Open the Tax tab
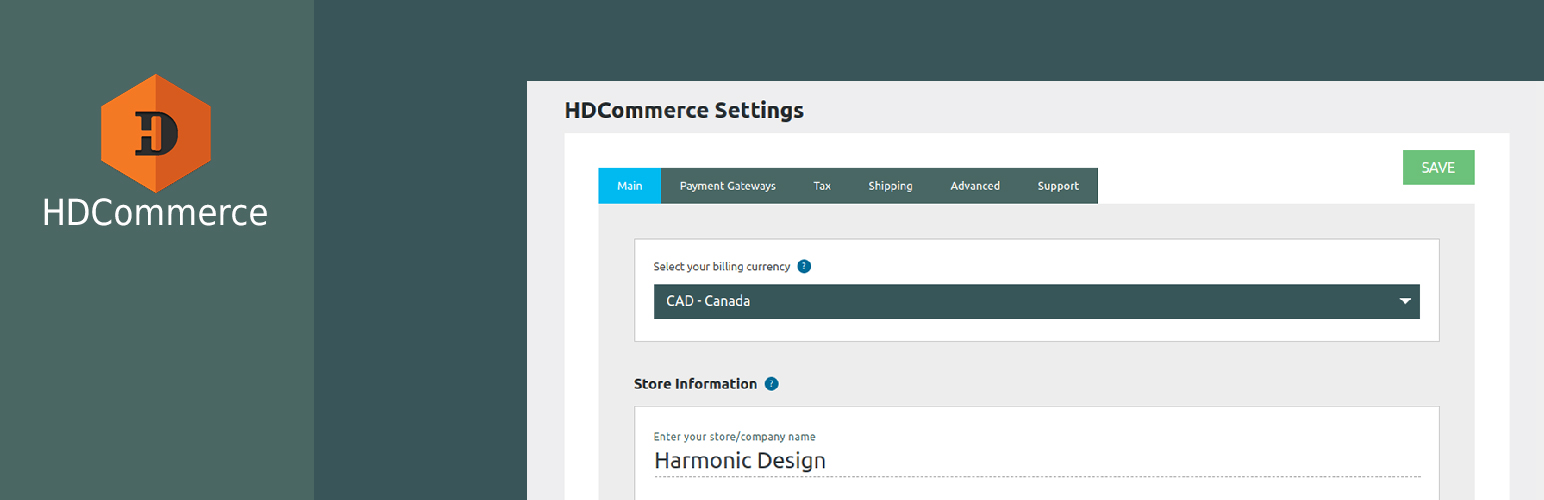 (822, 186)
